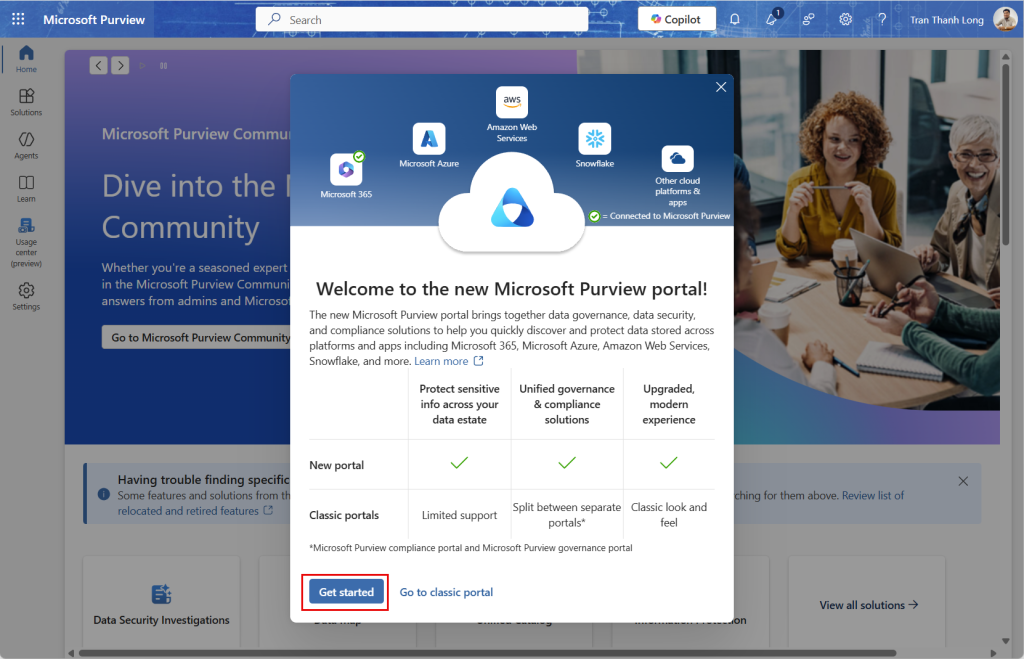
Task: Click the Help question mark icon
Action: click(x=882, y=19)
